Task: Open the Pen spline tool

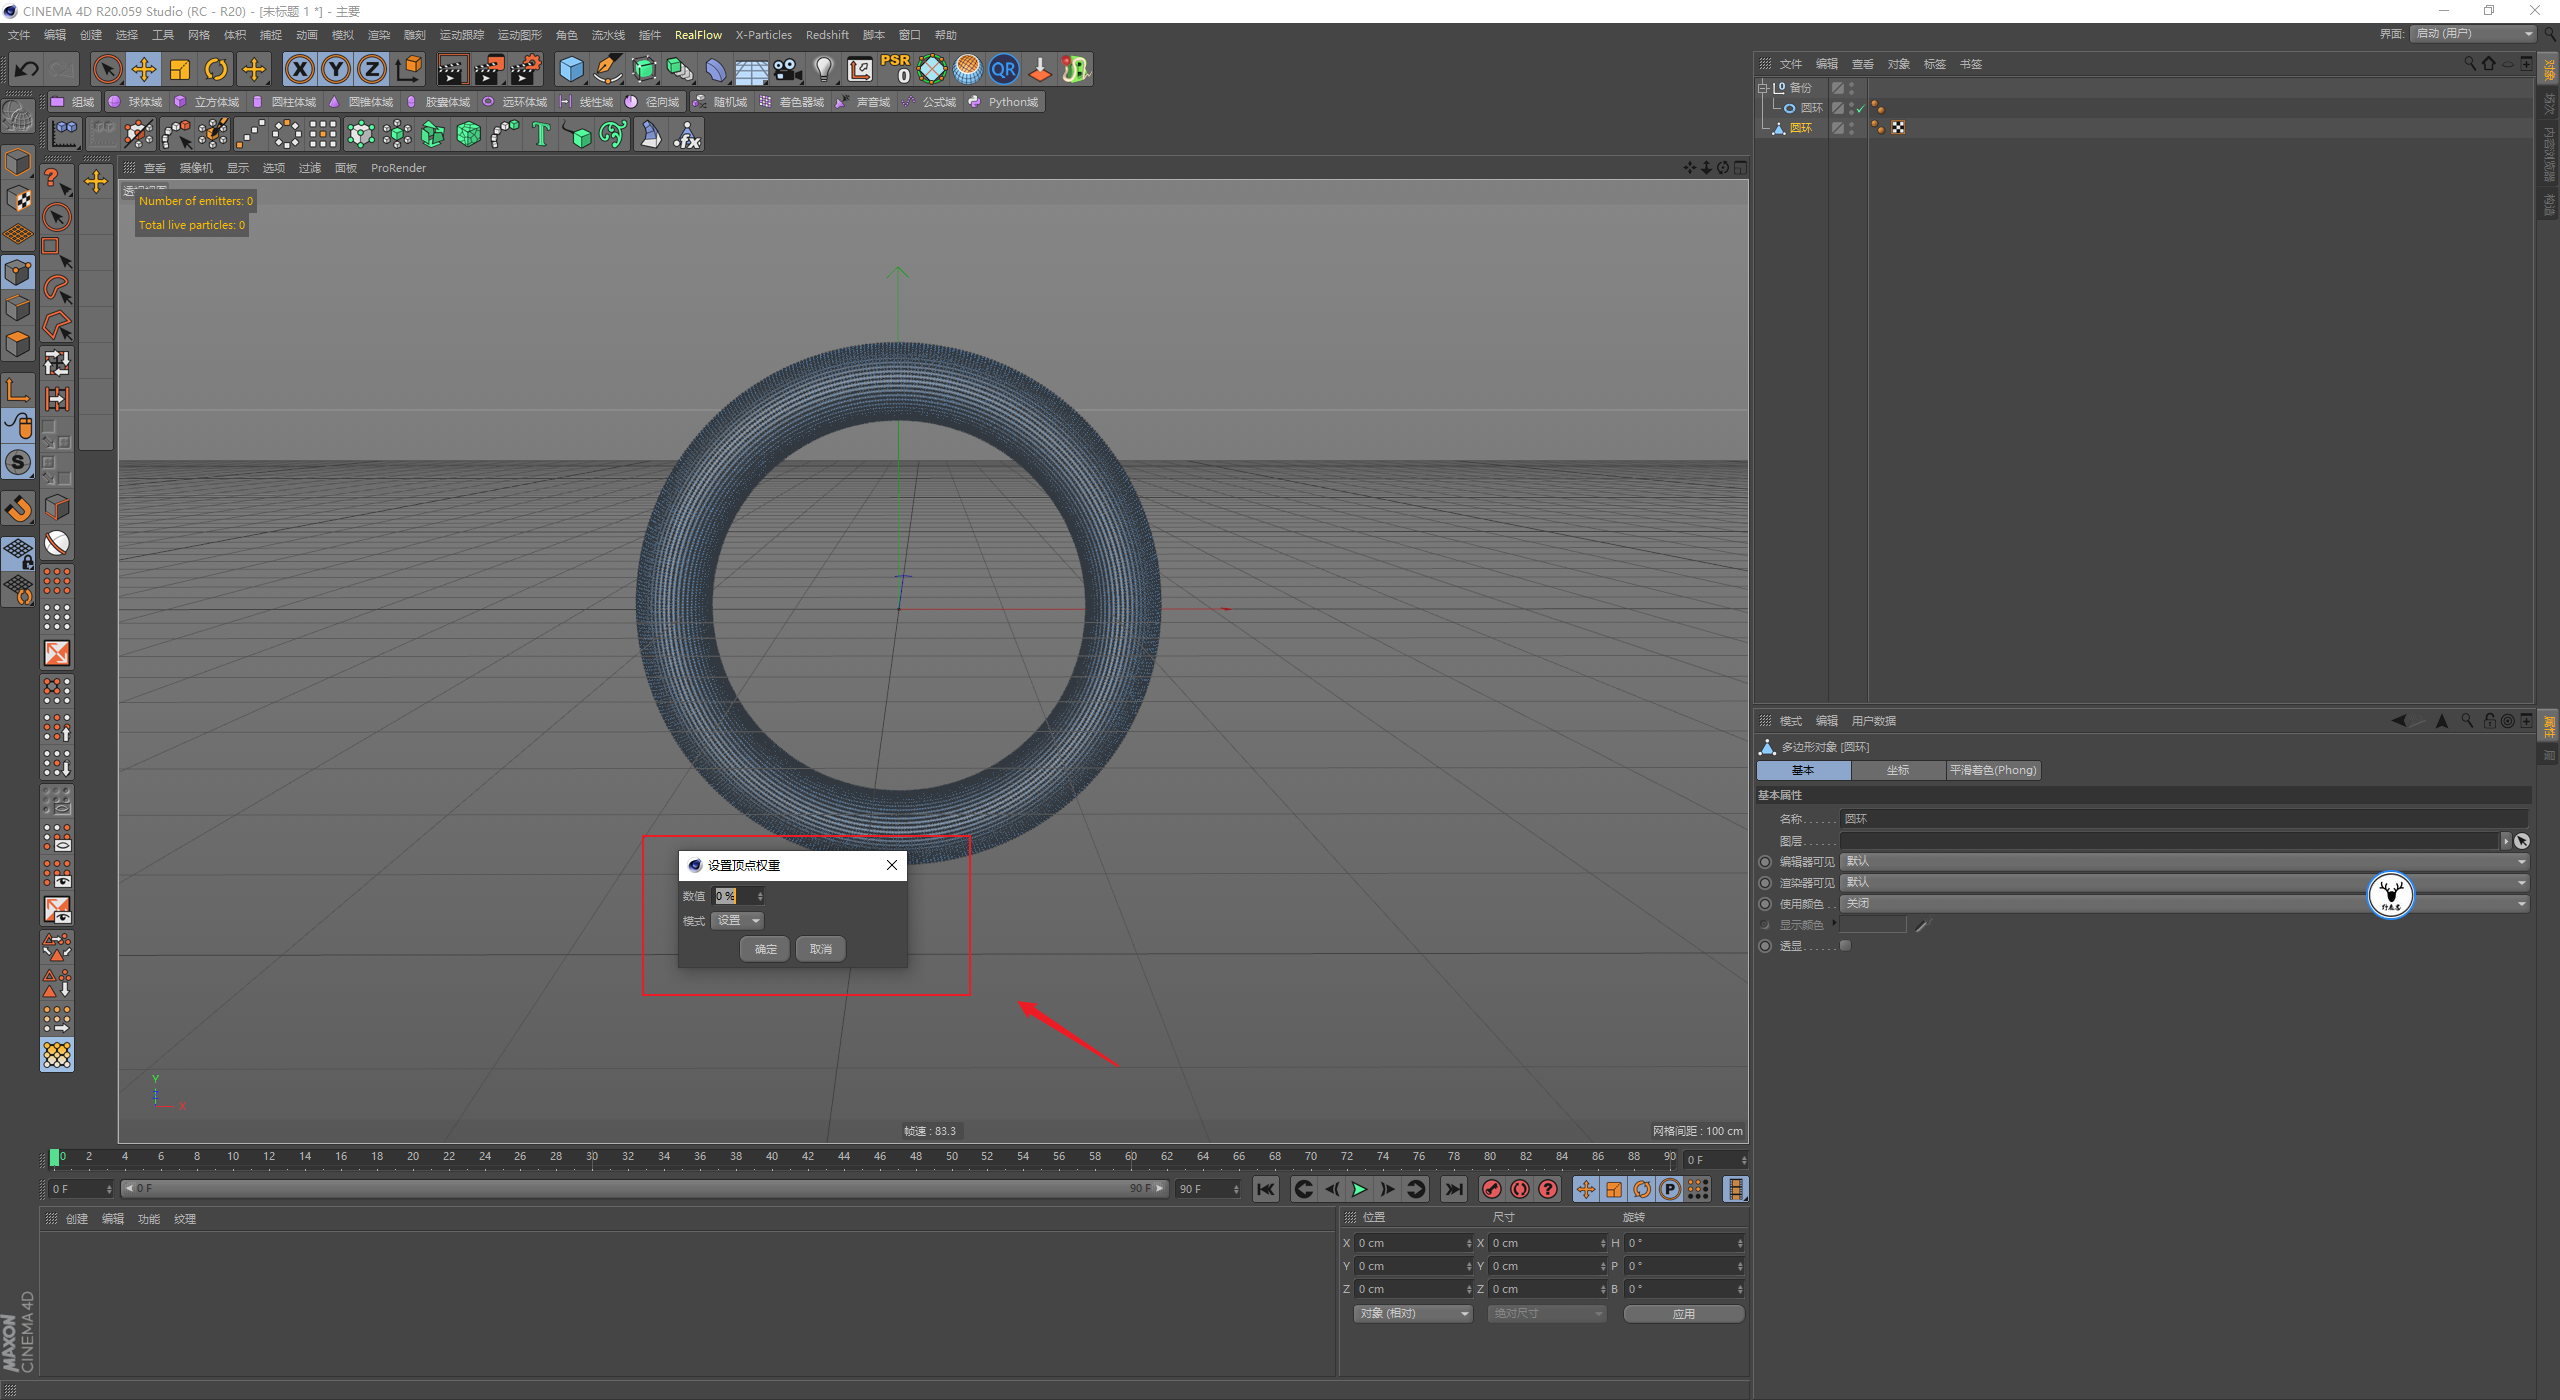Action: tap(607, 69)
